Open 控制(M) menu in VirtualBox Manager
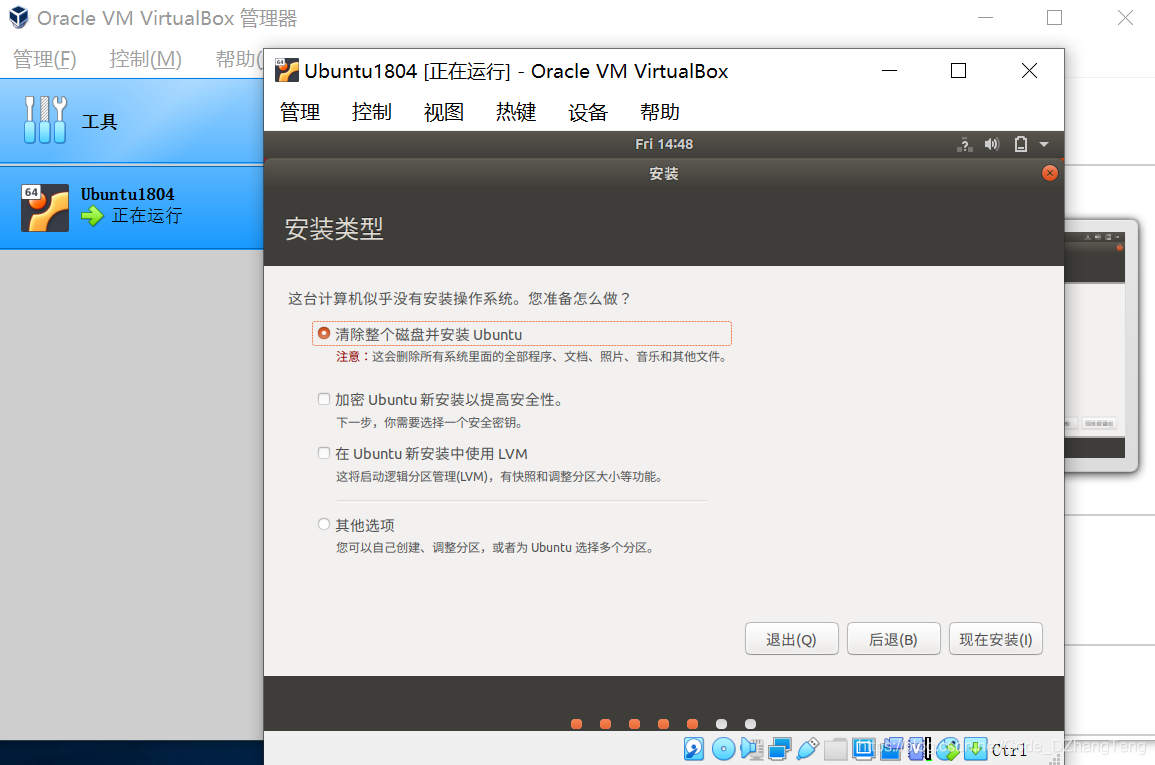This screenshot has height=765, width=1155. [x=145, y=59]
